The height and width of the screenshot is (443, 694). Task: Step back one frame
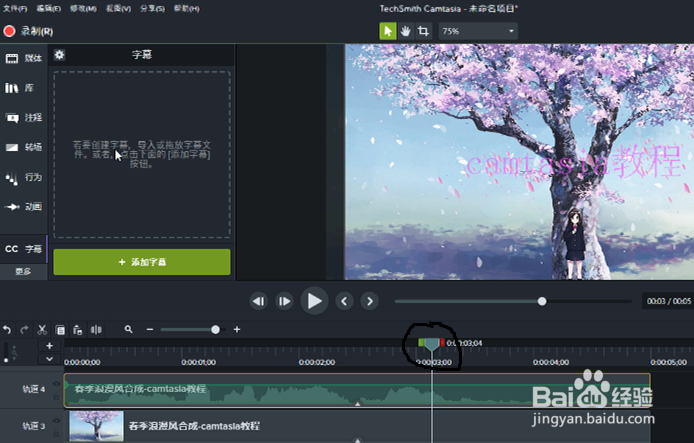tap(258, 301)
